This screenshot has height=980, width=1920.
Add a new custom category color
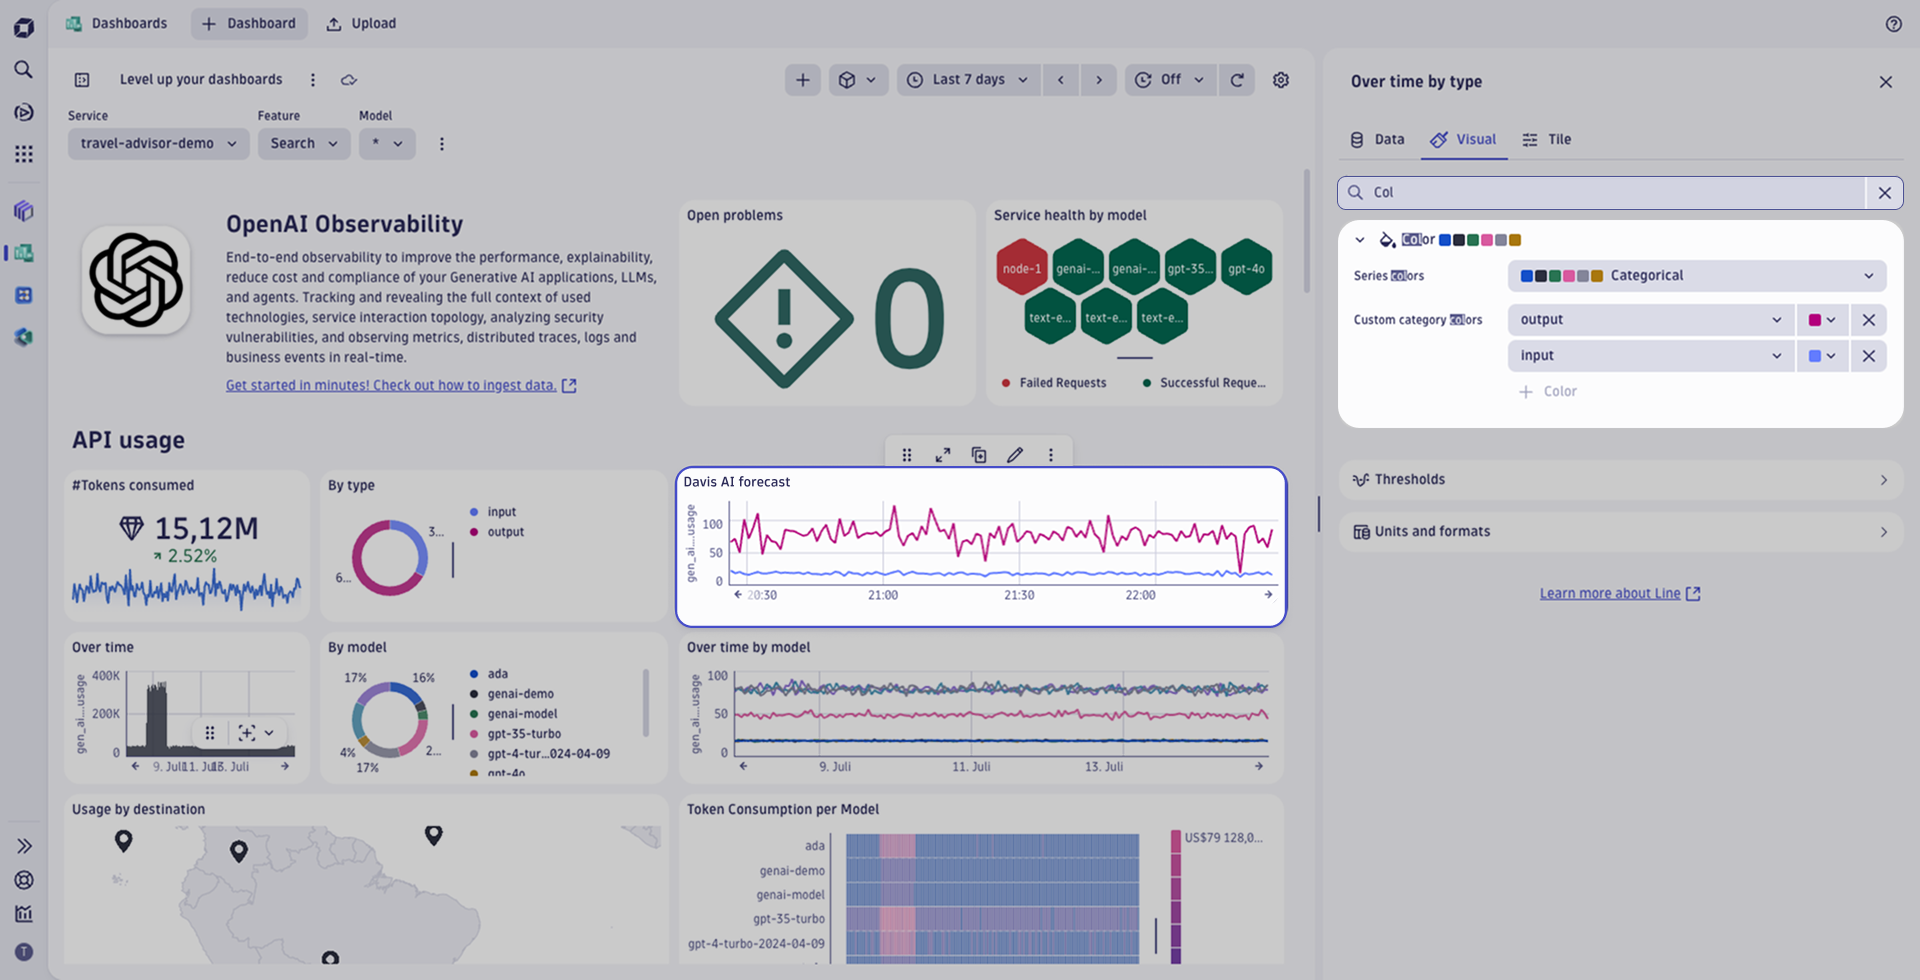[x=1548, y=391]
